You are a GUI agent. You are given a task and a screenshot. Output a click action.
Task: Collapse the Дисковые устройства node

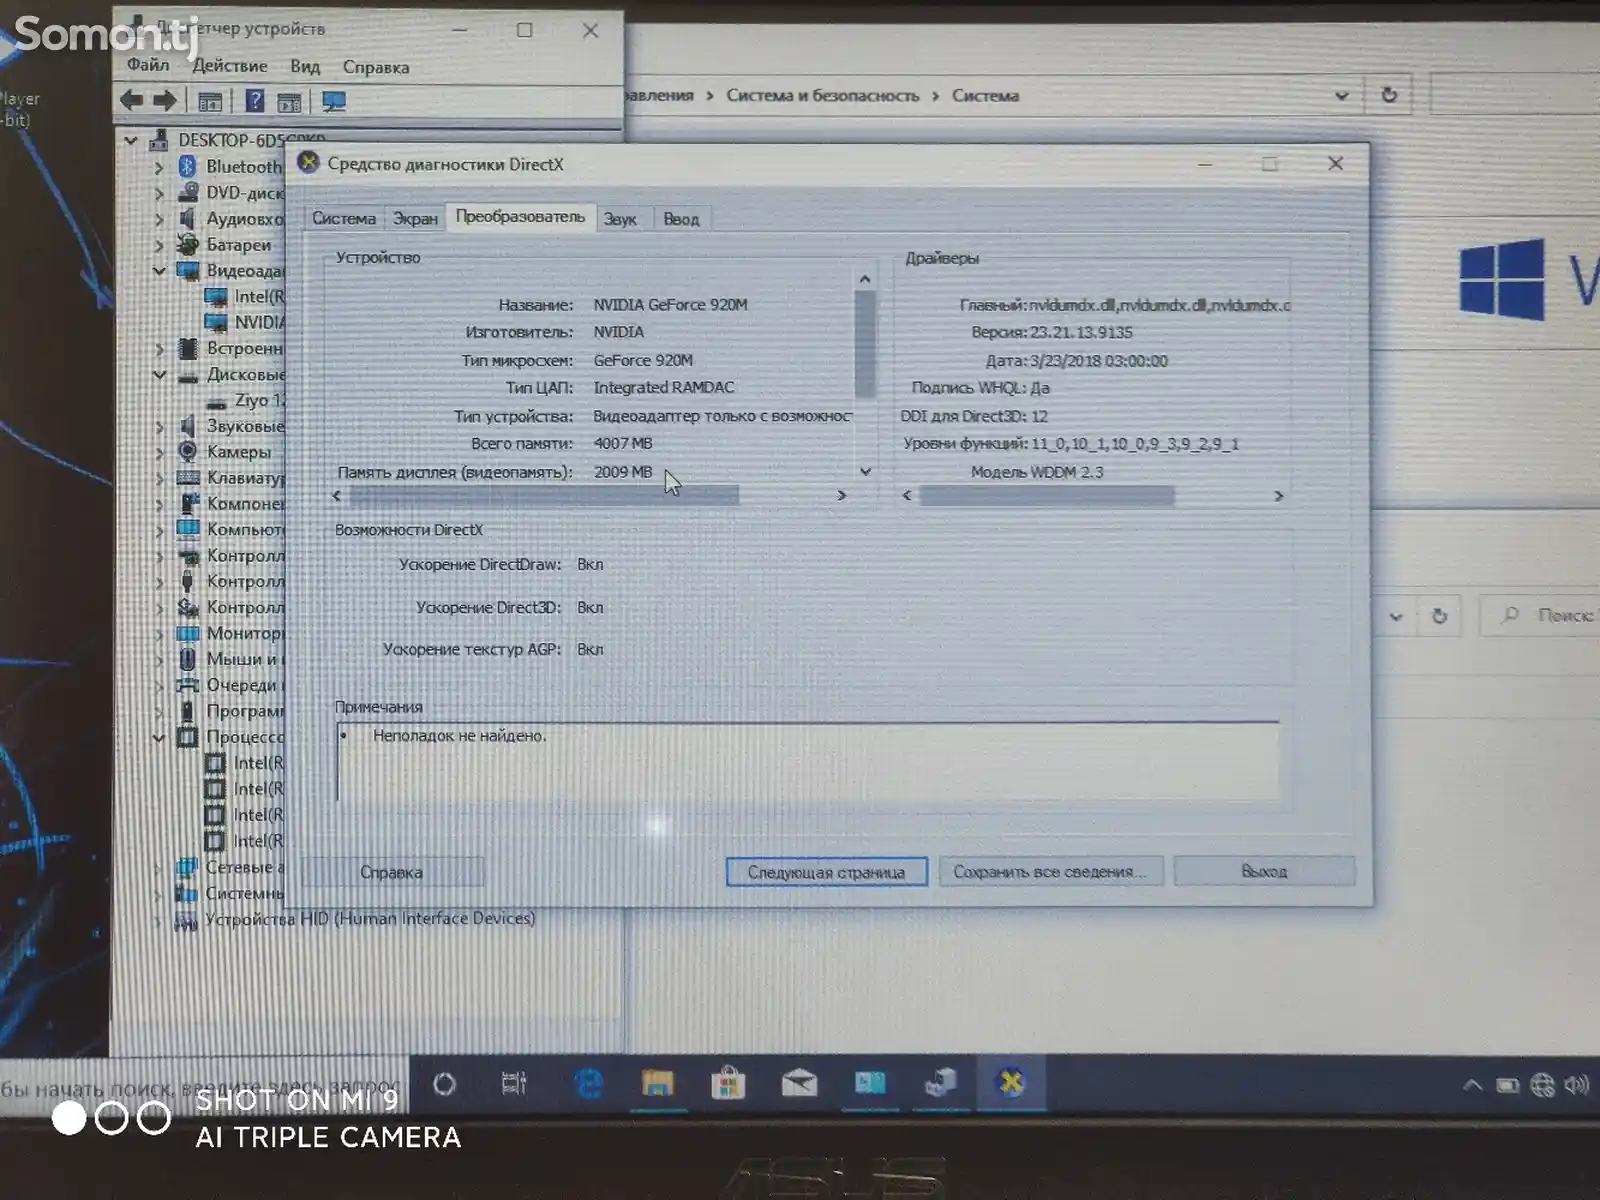(159, 374)
